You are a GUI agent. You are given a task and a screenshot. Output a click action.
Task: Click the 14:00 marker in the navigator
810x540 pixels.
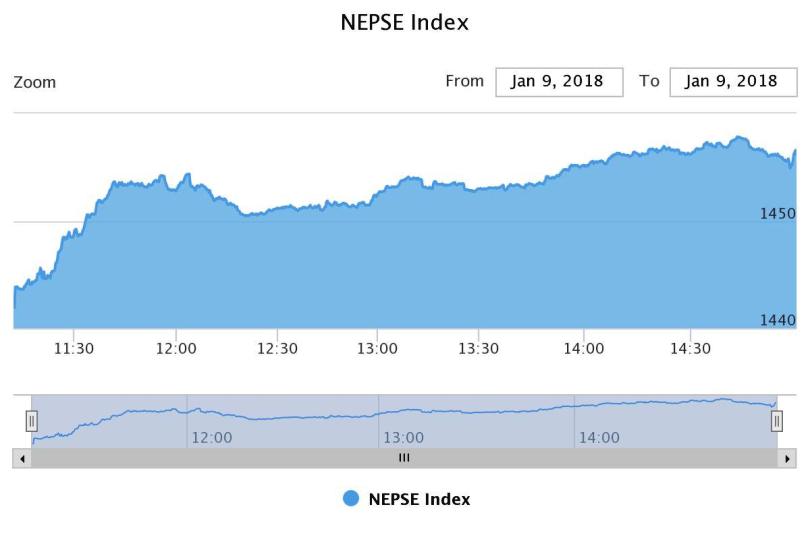point(598,437)
